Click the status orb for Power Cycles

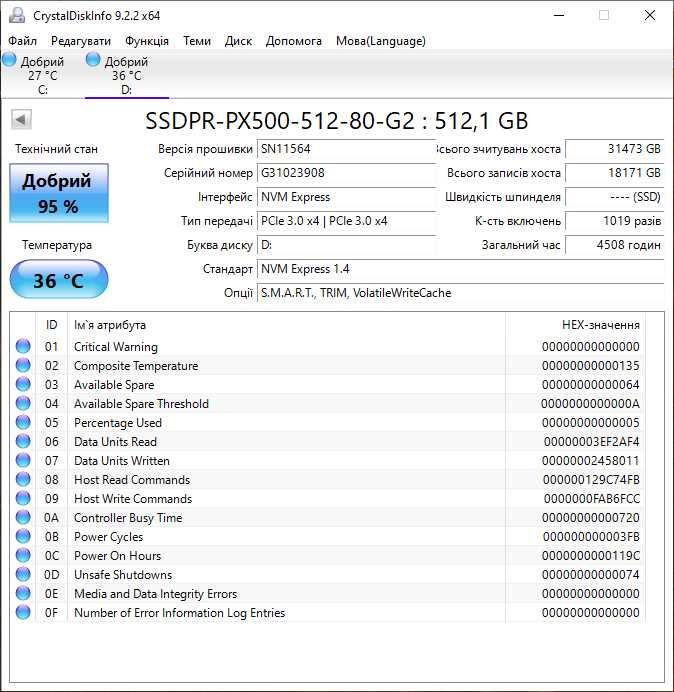[x=23, y=536]
